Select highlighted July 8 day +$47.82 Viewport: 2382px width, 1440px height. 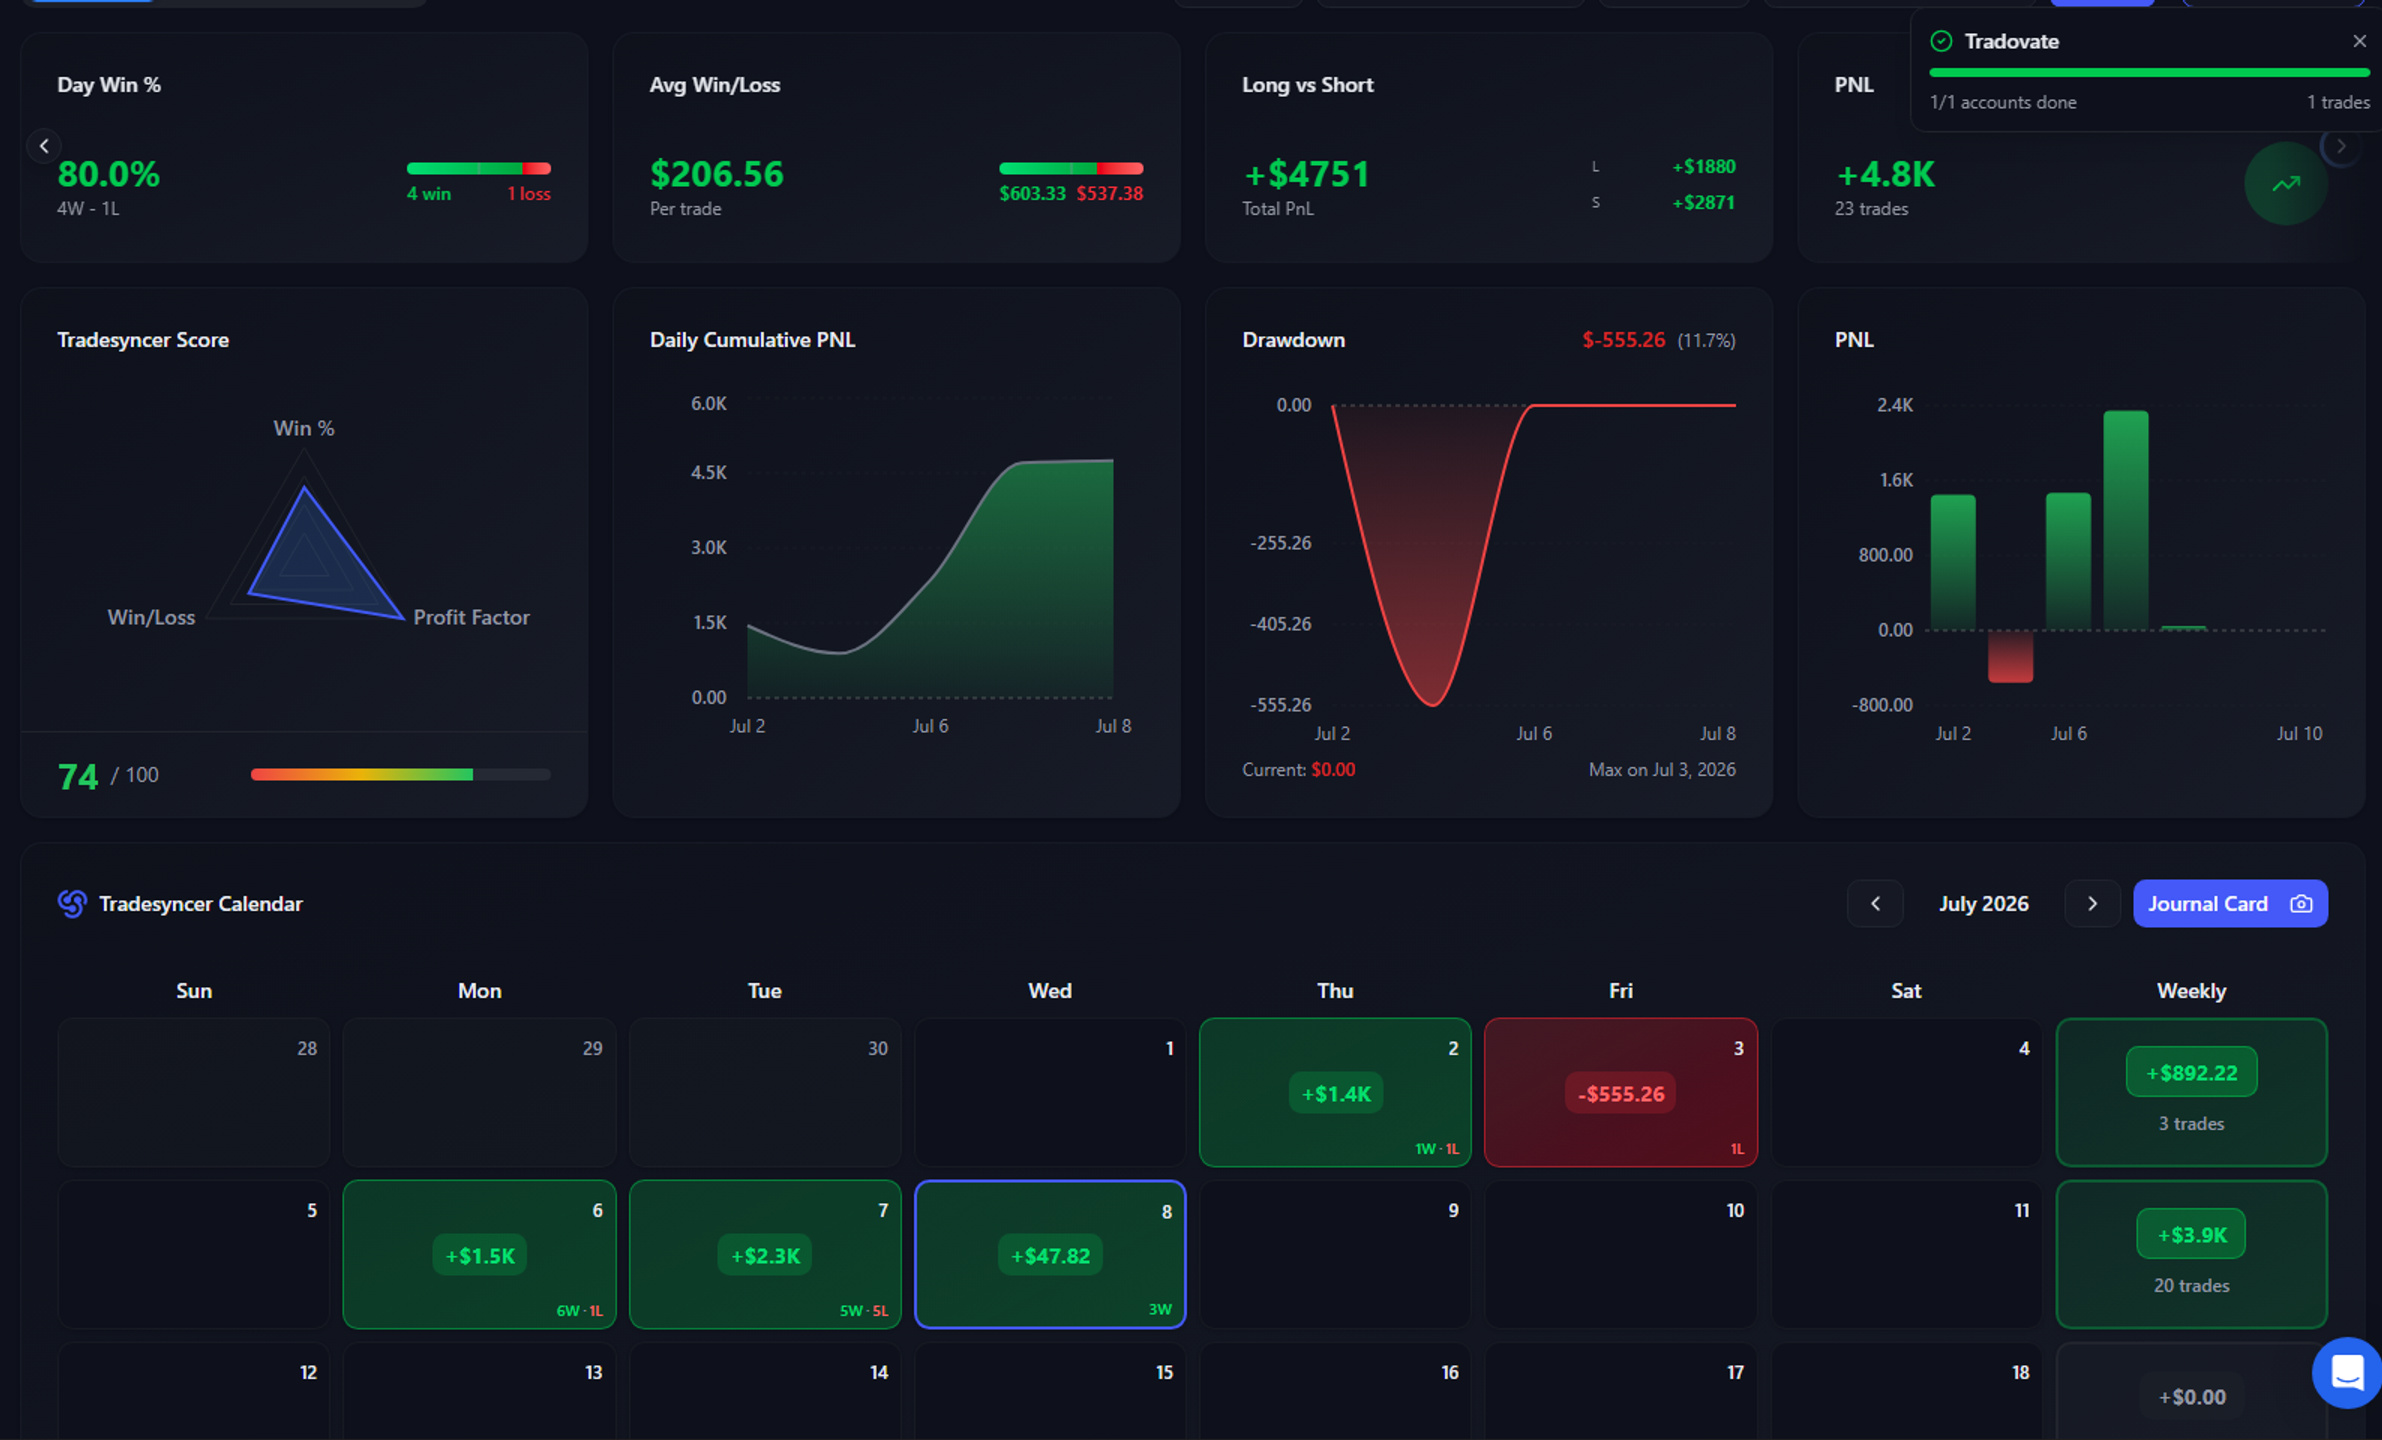tap(1050, 1254)
